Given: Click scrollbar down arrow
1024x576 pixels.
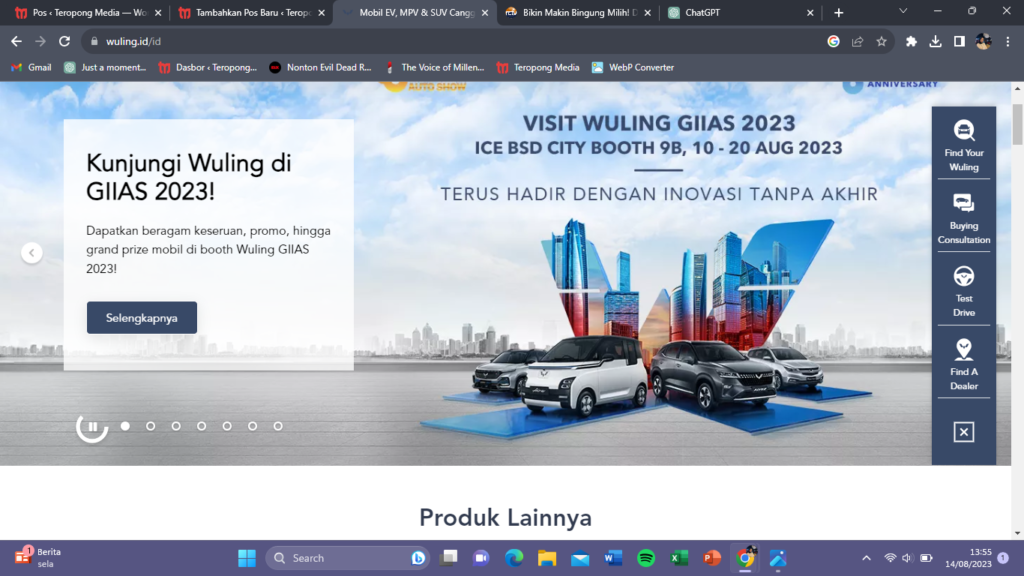Looking at the screenshot, I should (x=1017, y=534).
